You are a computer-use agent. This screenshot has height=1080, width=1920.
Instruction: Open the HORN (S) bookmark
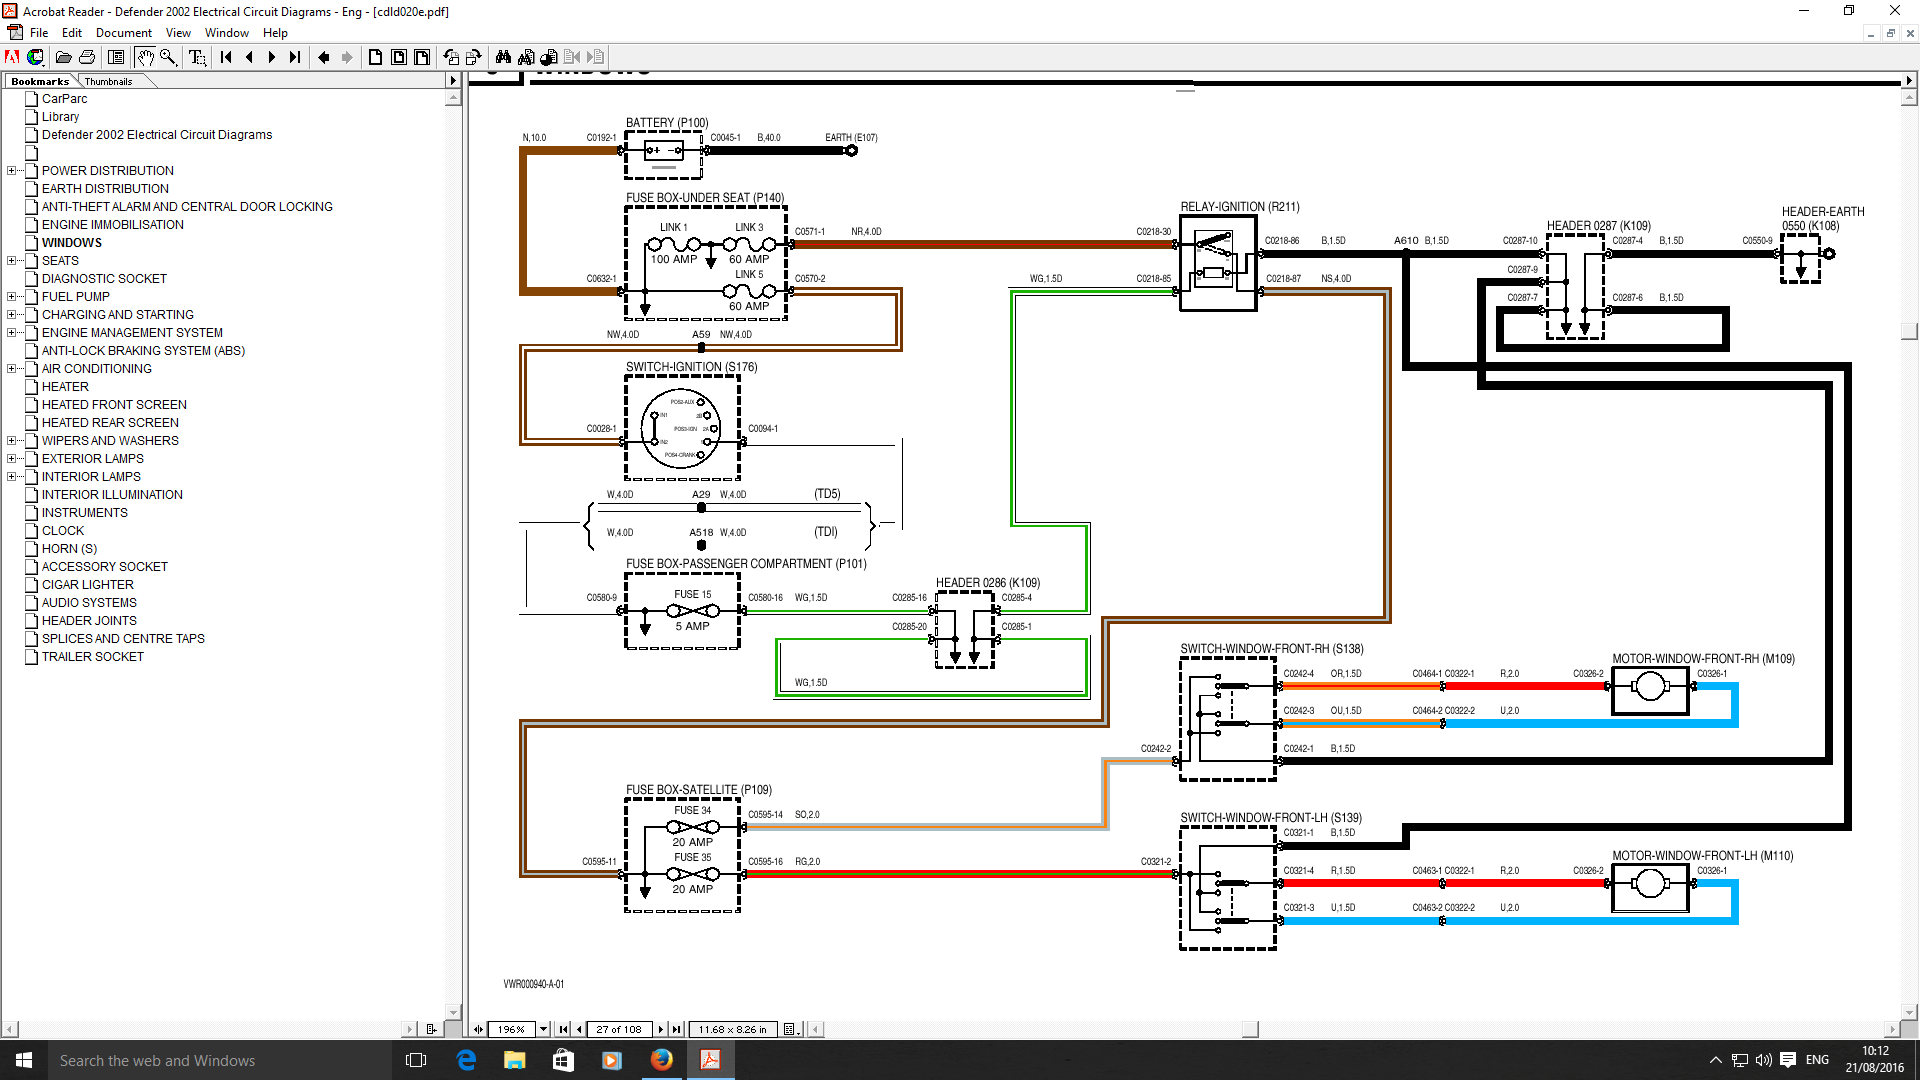click(69, 549)
